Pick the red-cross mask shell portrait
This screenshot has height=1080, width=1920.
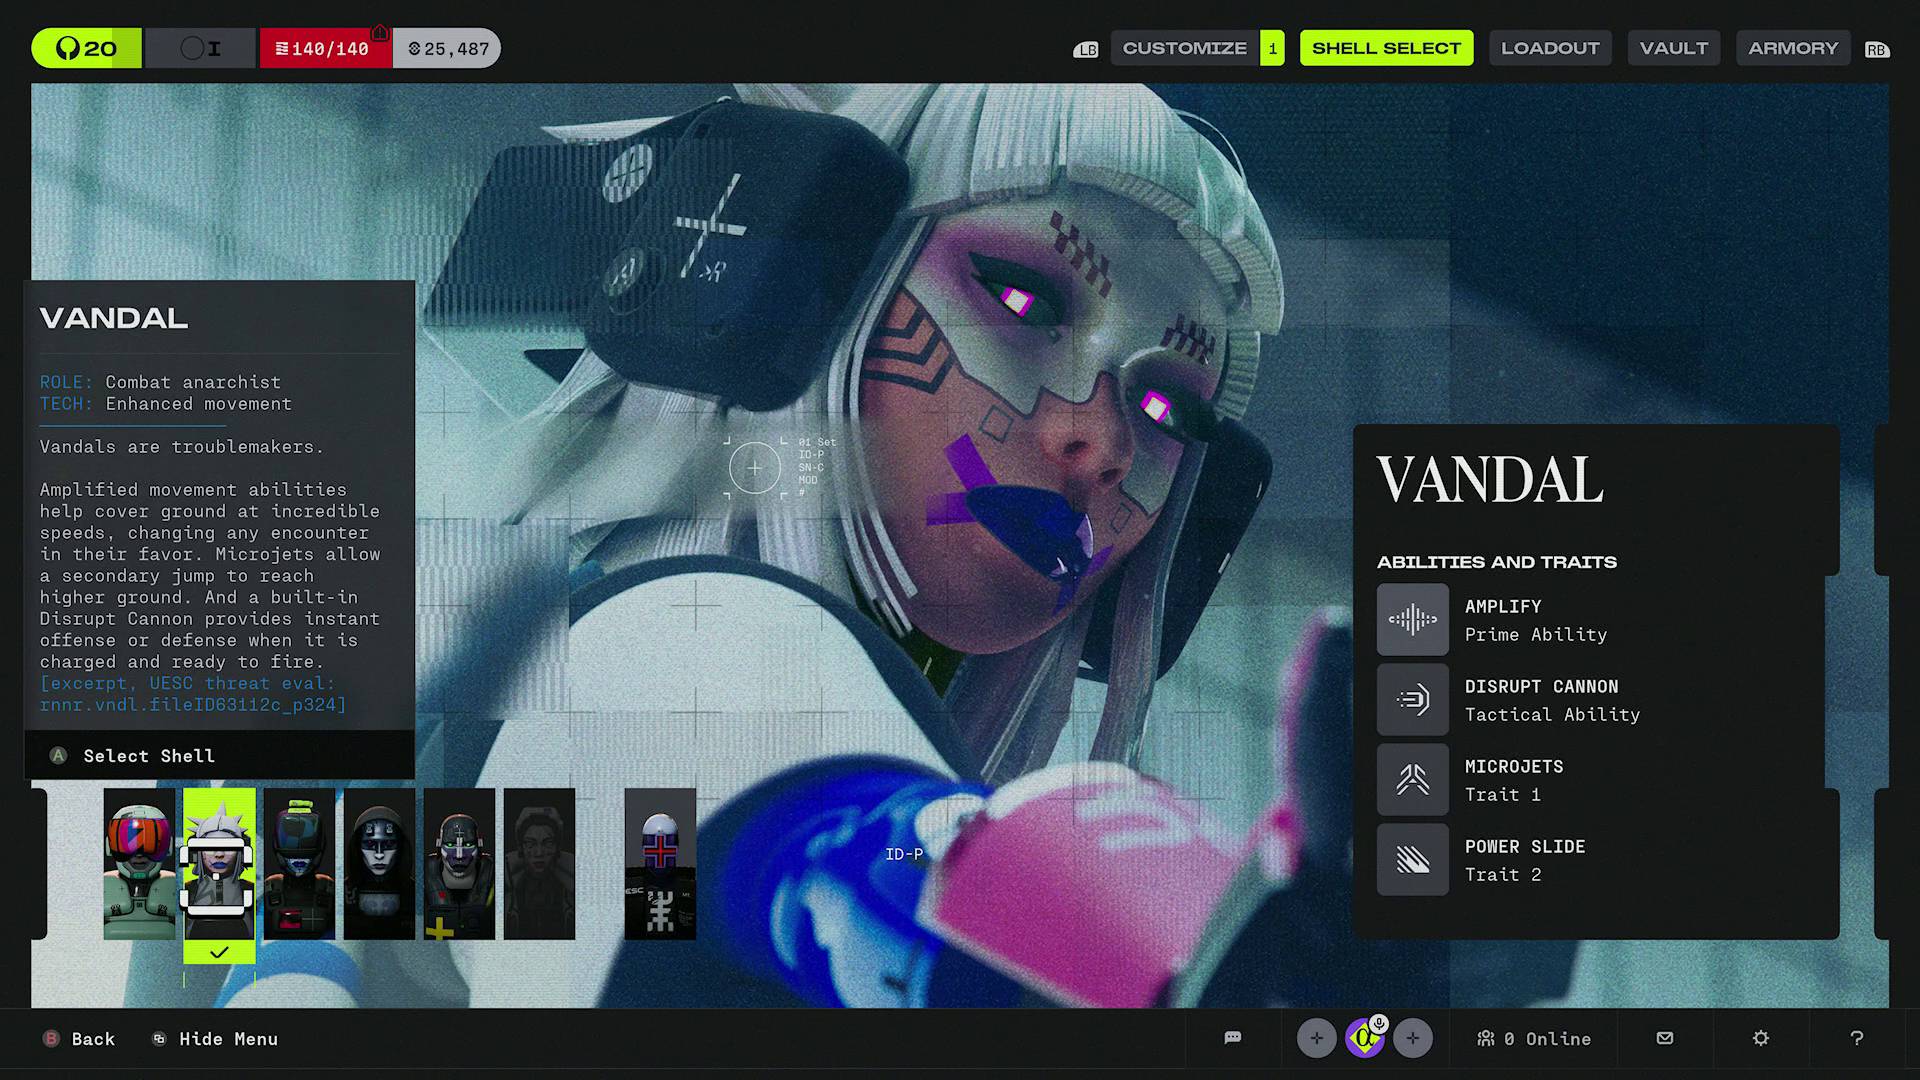tap(660, 864)
